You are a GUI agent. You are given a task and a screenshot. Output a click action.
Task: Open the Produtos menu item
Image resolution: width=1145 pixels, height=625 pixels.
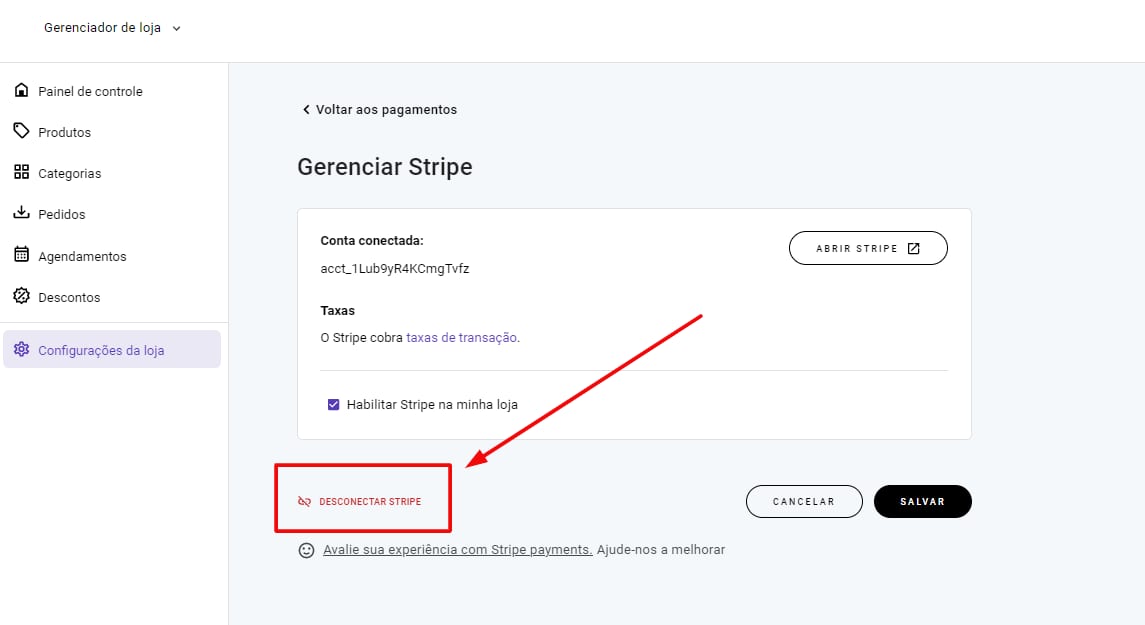click(64, 132)
